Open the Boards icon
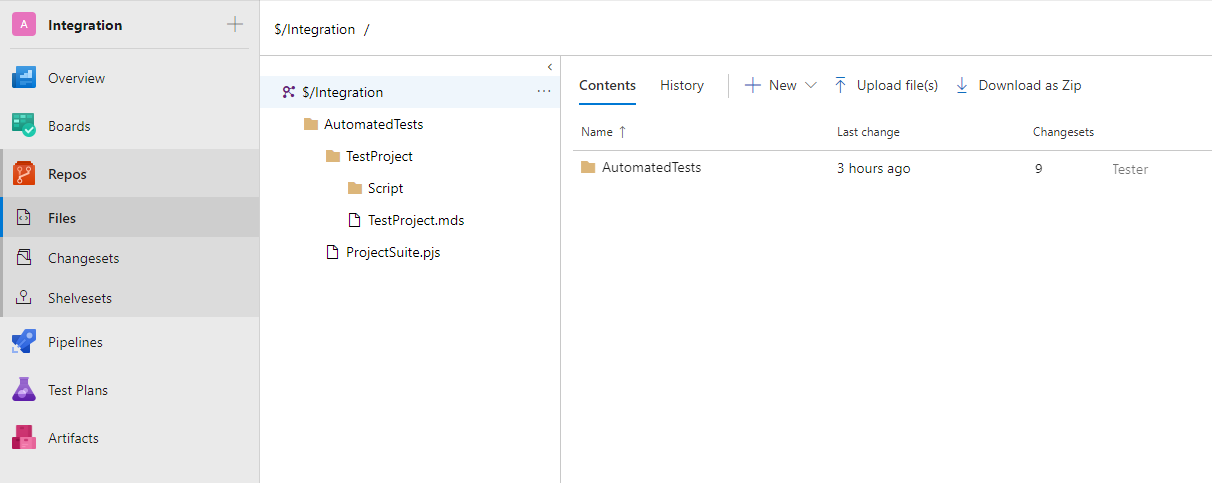Viewport: 1212px width, 483px height. [24, 126]
